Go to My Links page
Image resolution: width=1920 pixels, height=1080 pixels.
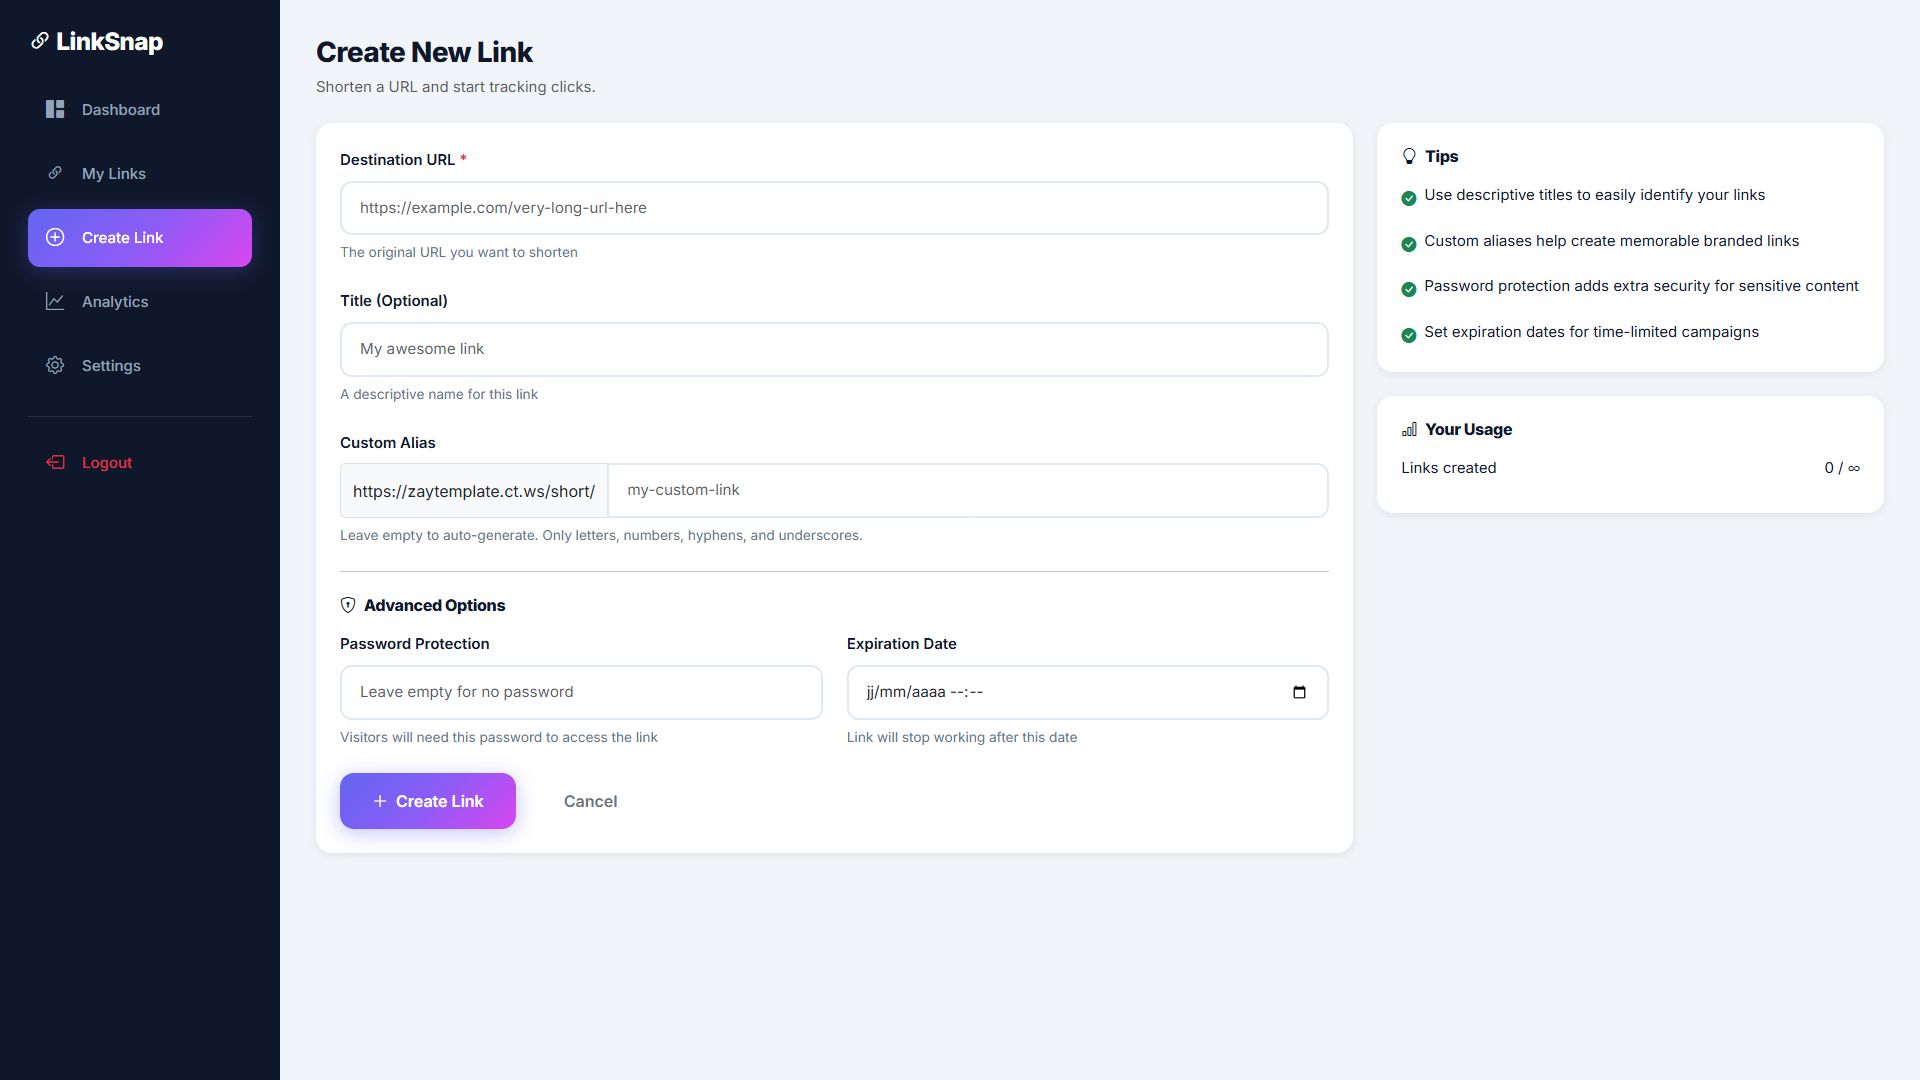[x=114, y=174]
